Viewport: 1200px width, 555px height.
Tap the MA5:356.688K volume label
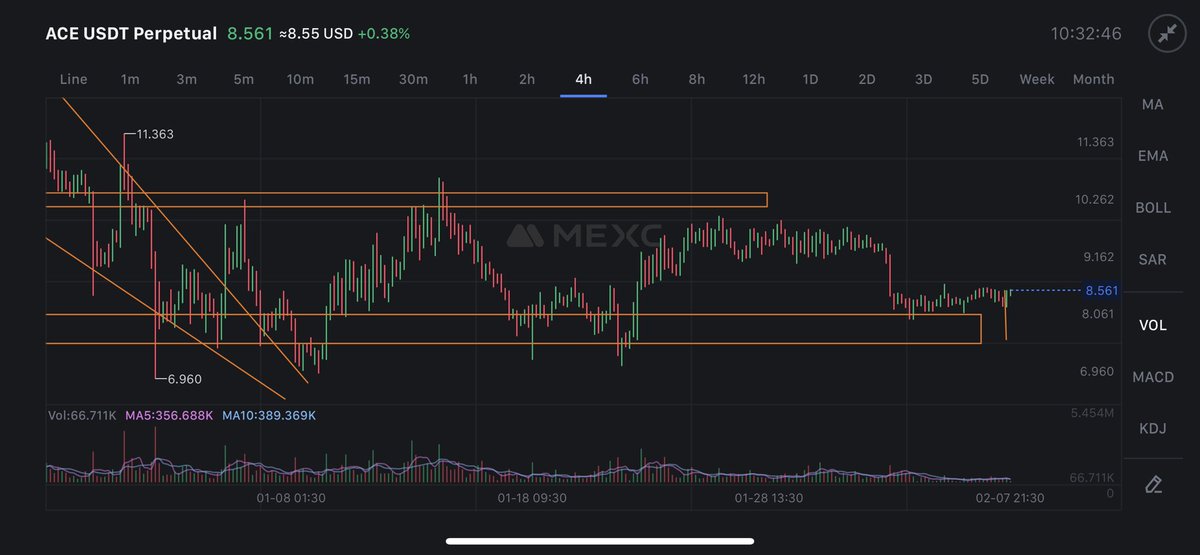point(169,415)
